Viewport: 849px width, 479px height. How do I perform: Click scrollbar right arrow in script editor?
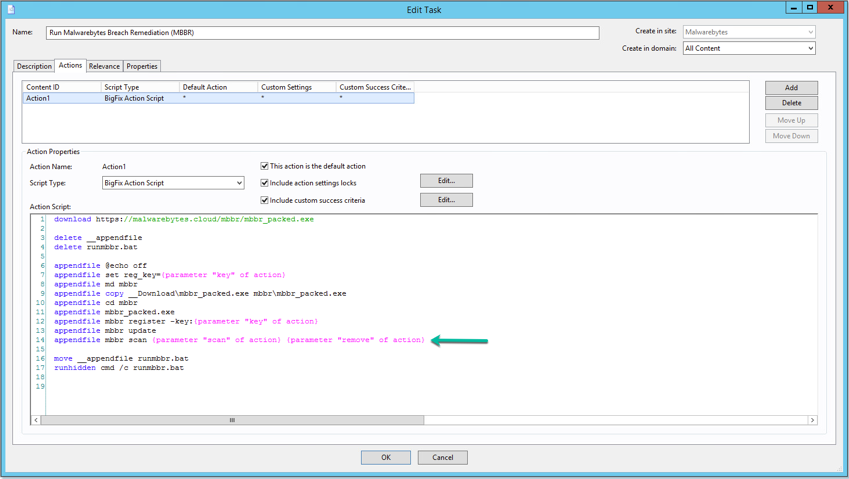click(x=812, y=420)
